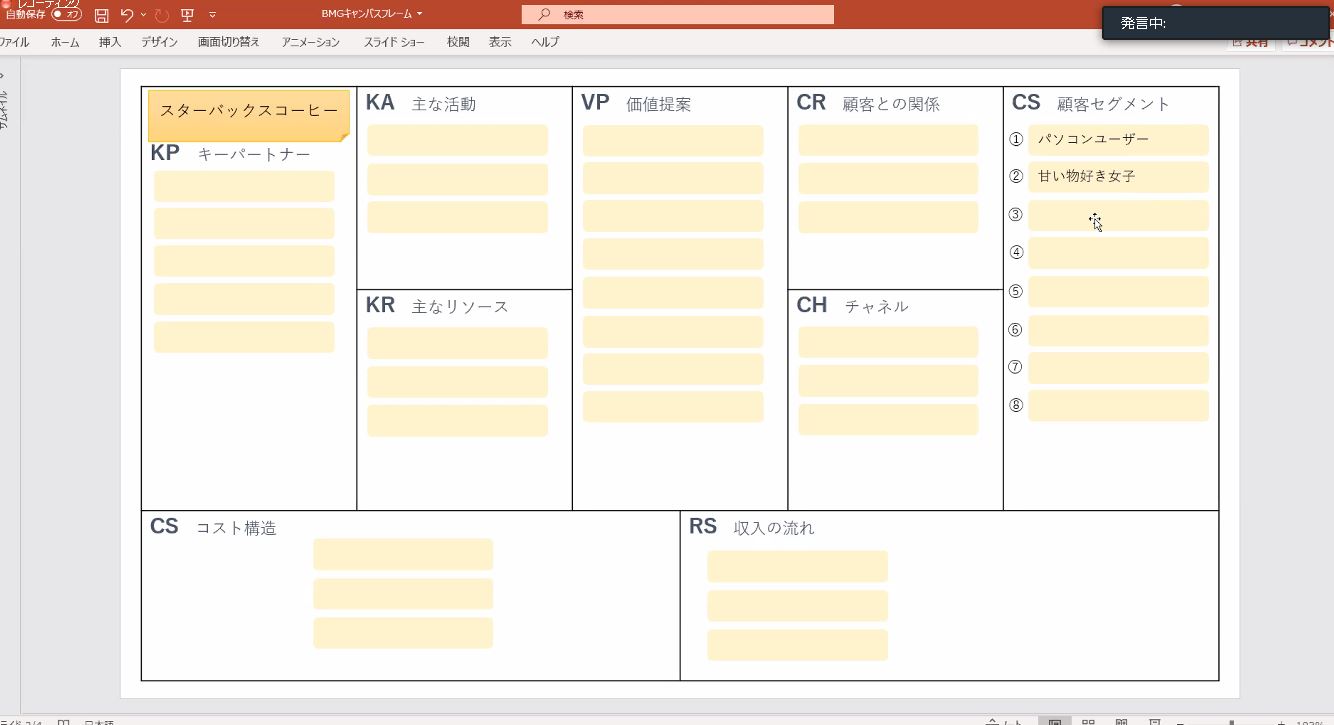The image size is (1334, 725).
Task: Open the 挿入 ribbon tab
Action: pos(110,42)
